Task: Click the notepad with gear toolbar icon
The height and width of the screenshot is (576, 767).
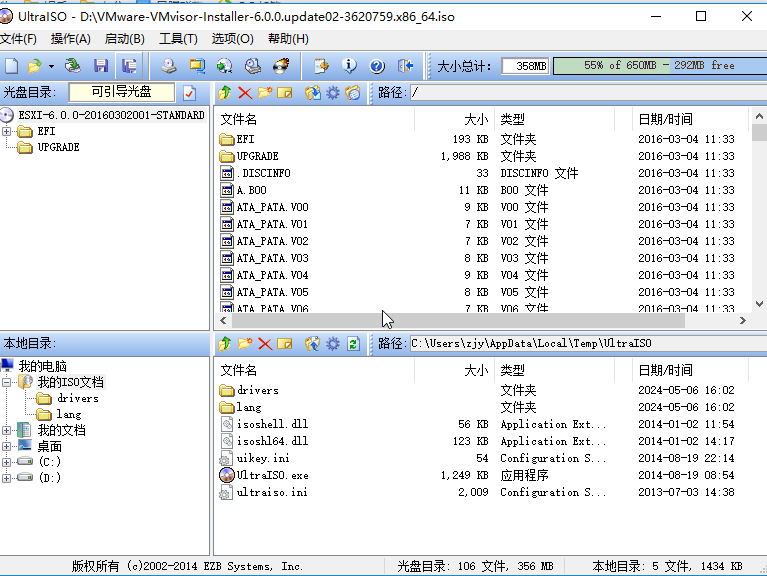Action: coord(321,66)
